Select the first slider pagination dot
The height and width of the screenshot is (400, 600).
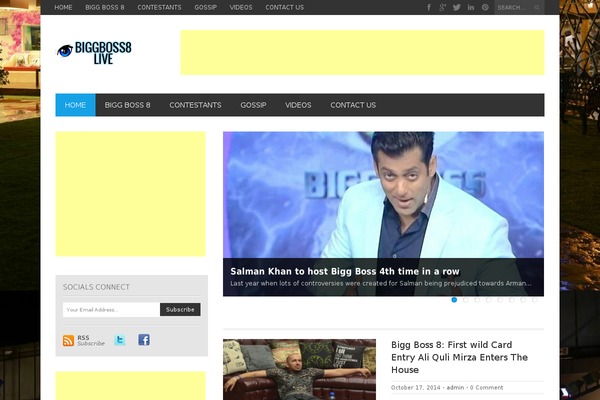[454, 300]
